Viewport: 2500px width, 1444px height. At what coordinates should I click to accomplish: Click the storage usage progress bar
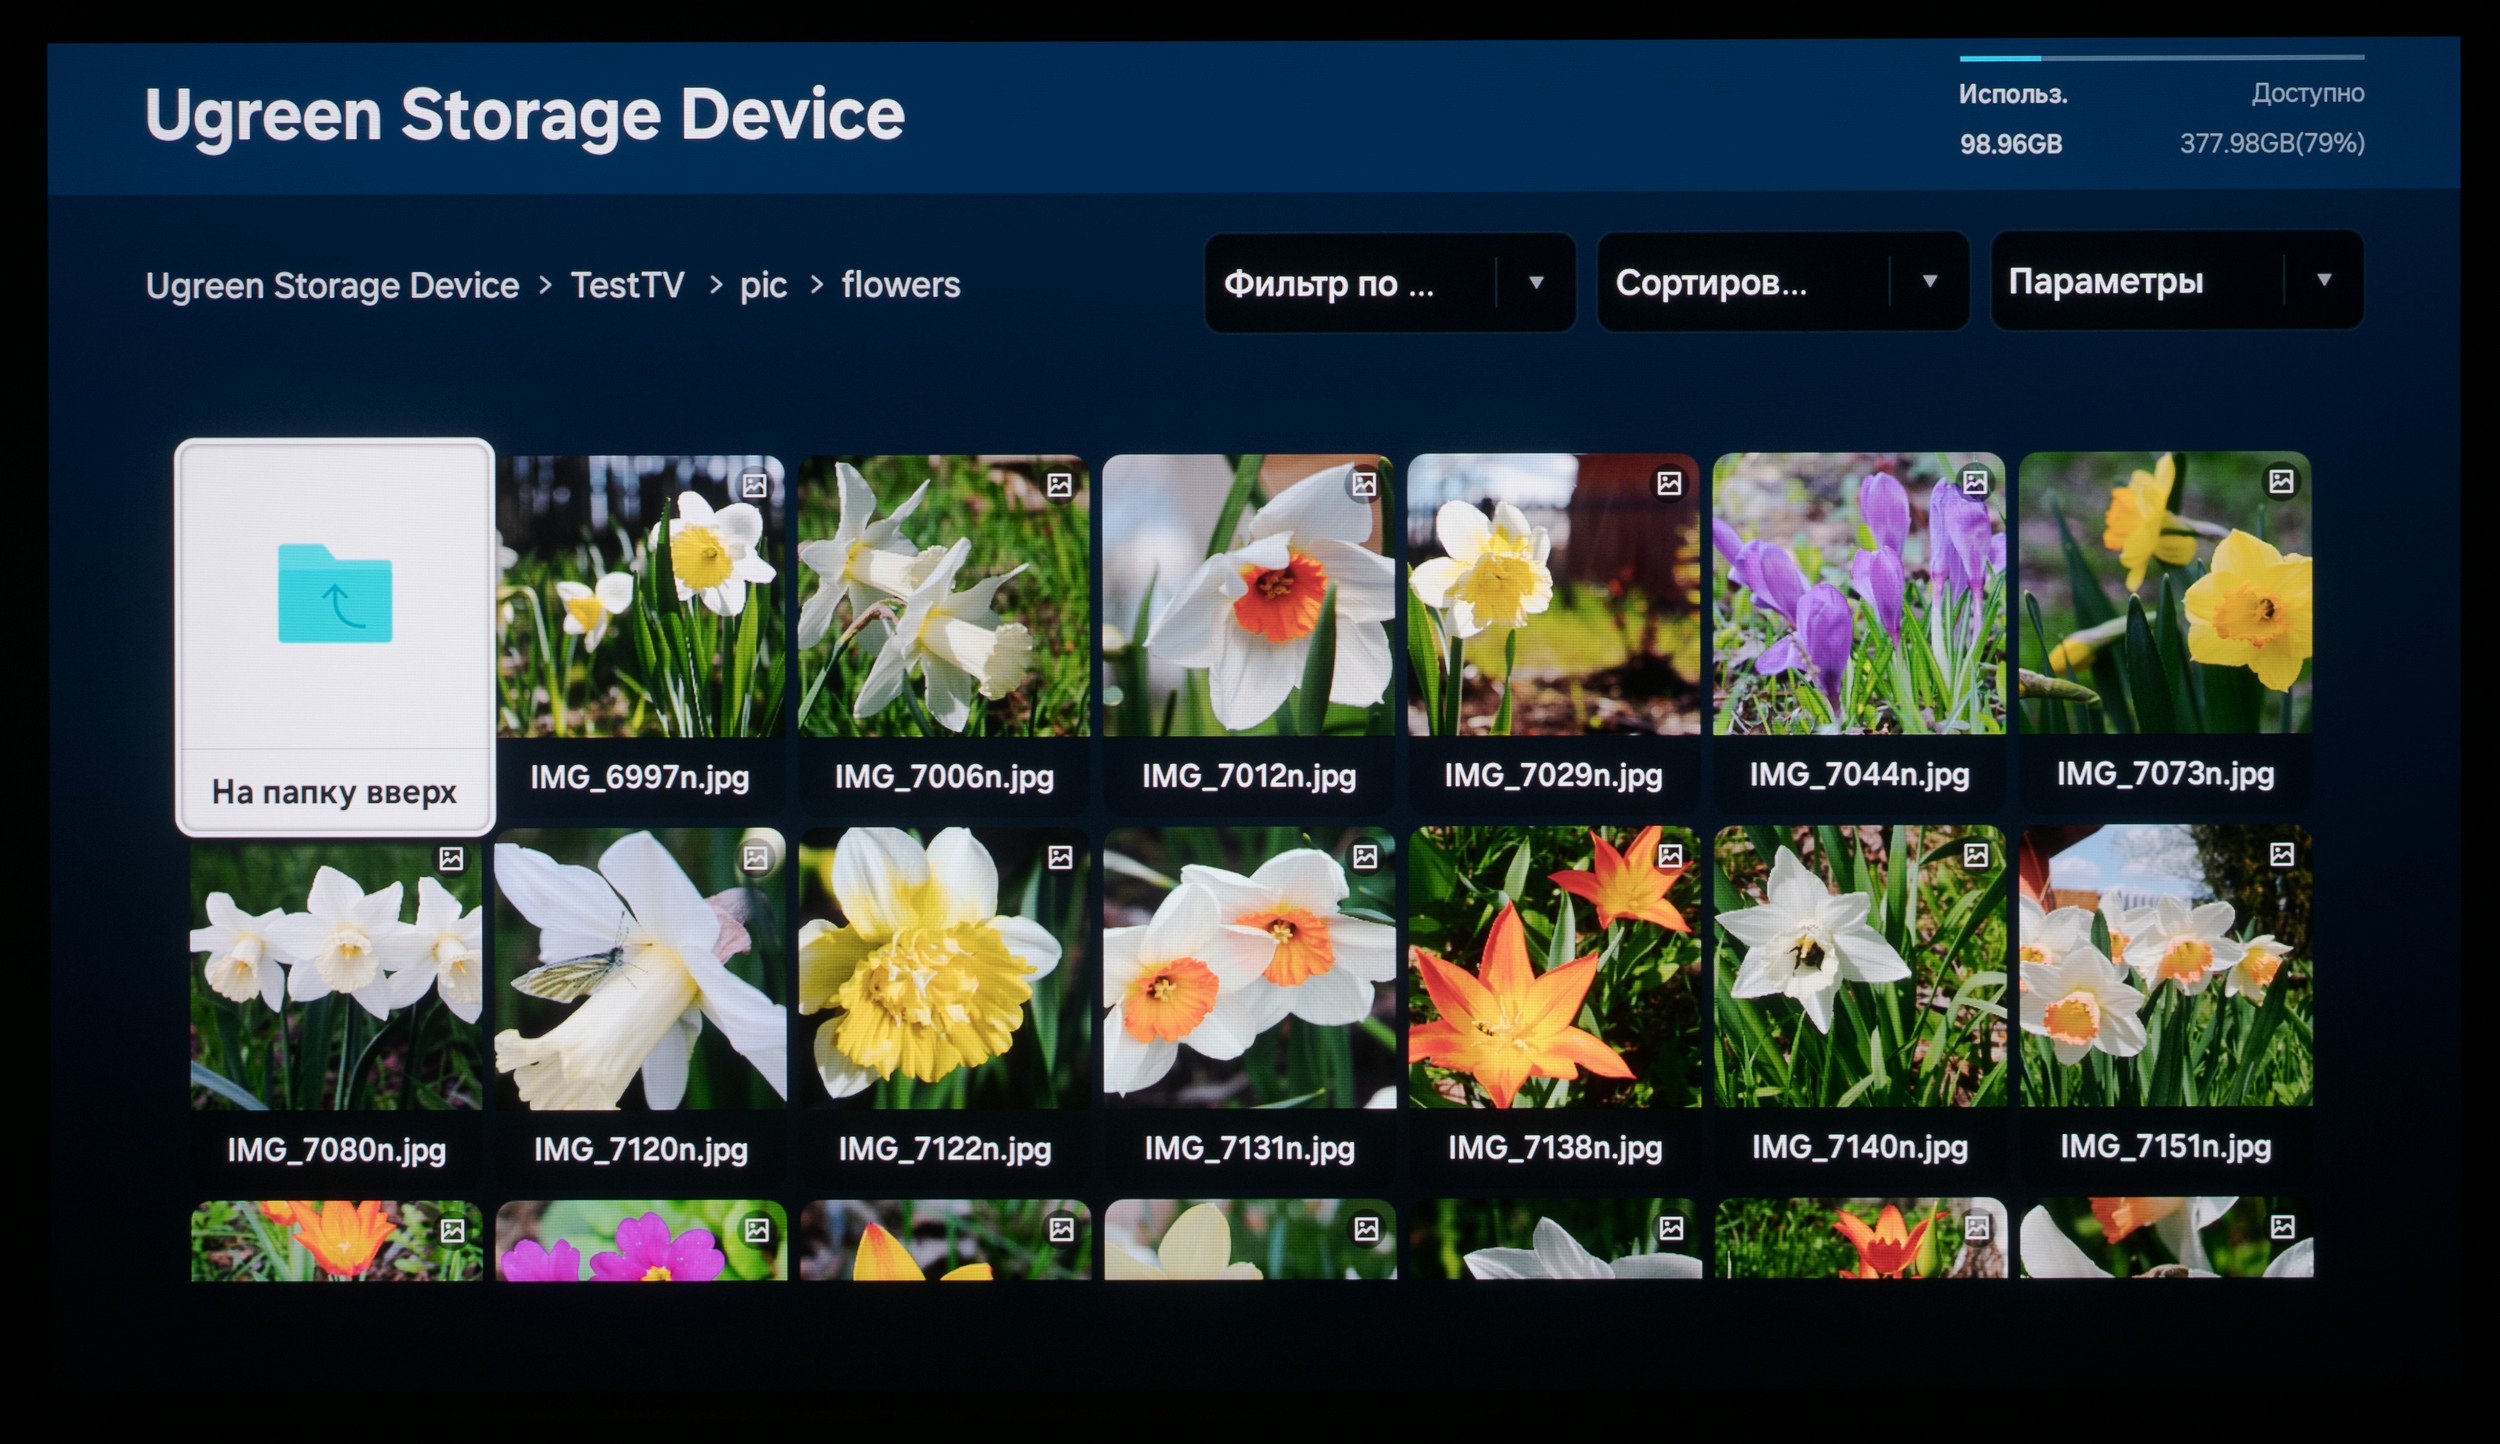2161,58
